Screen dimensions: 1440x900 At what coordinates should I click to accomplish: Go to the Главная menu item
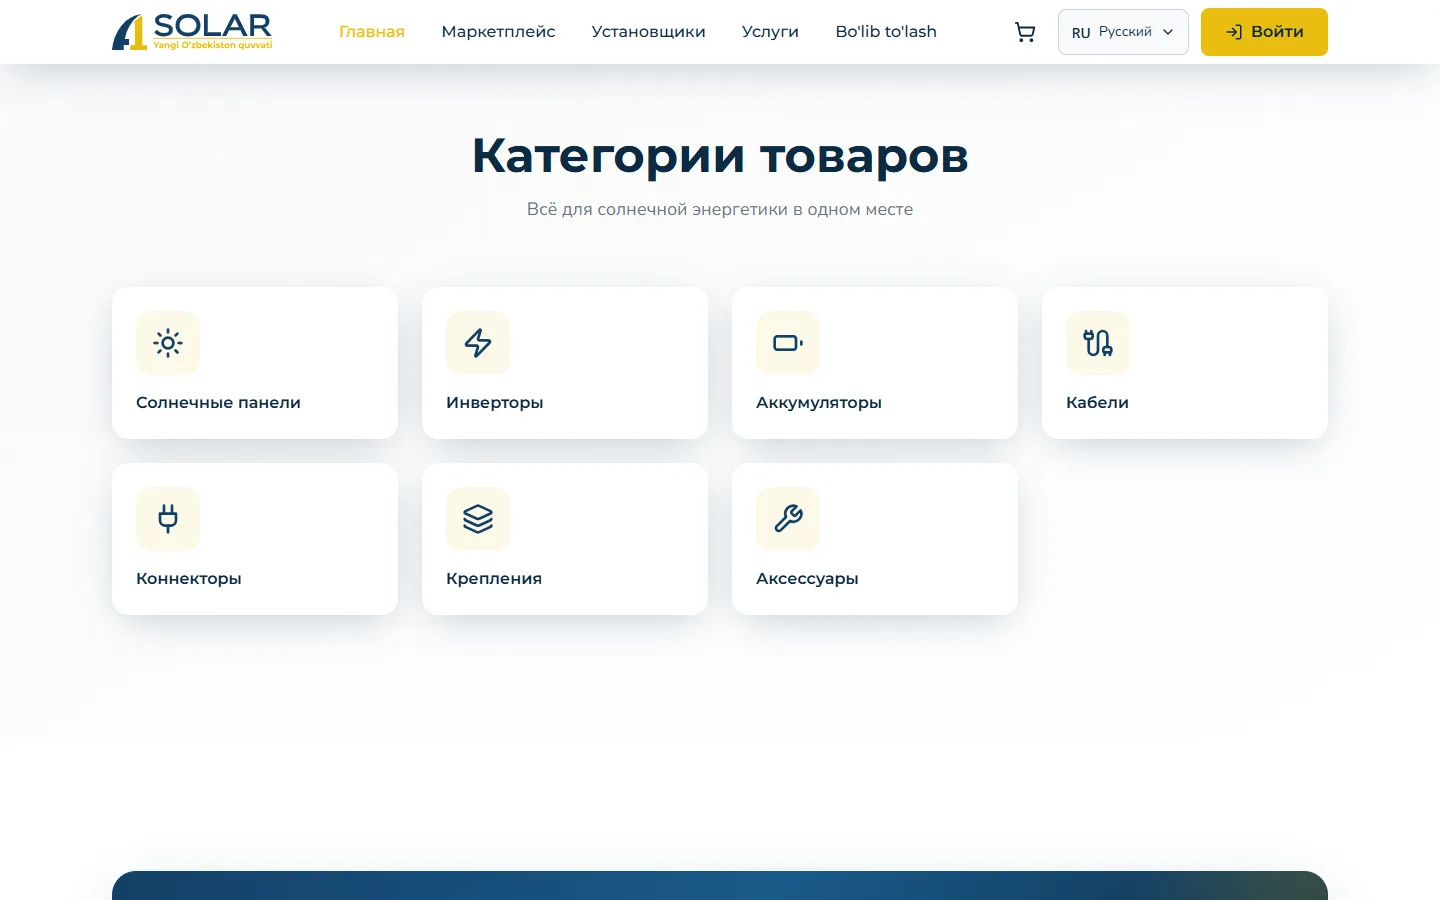372,32
